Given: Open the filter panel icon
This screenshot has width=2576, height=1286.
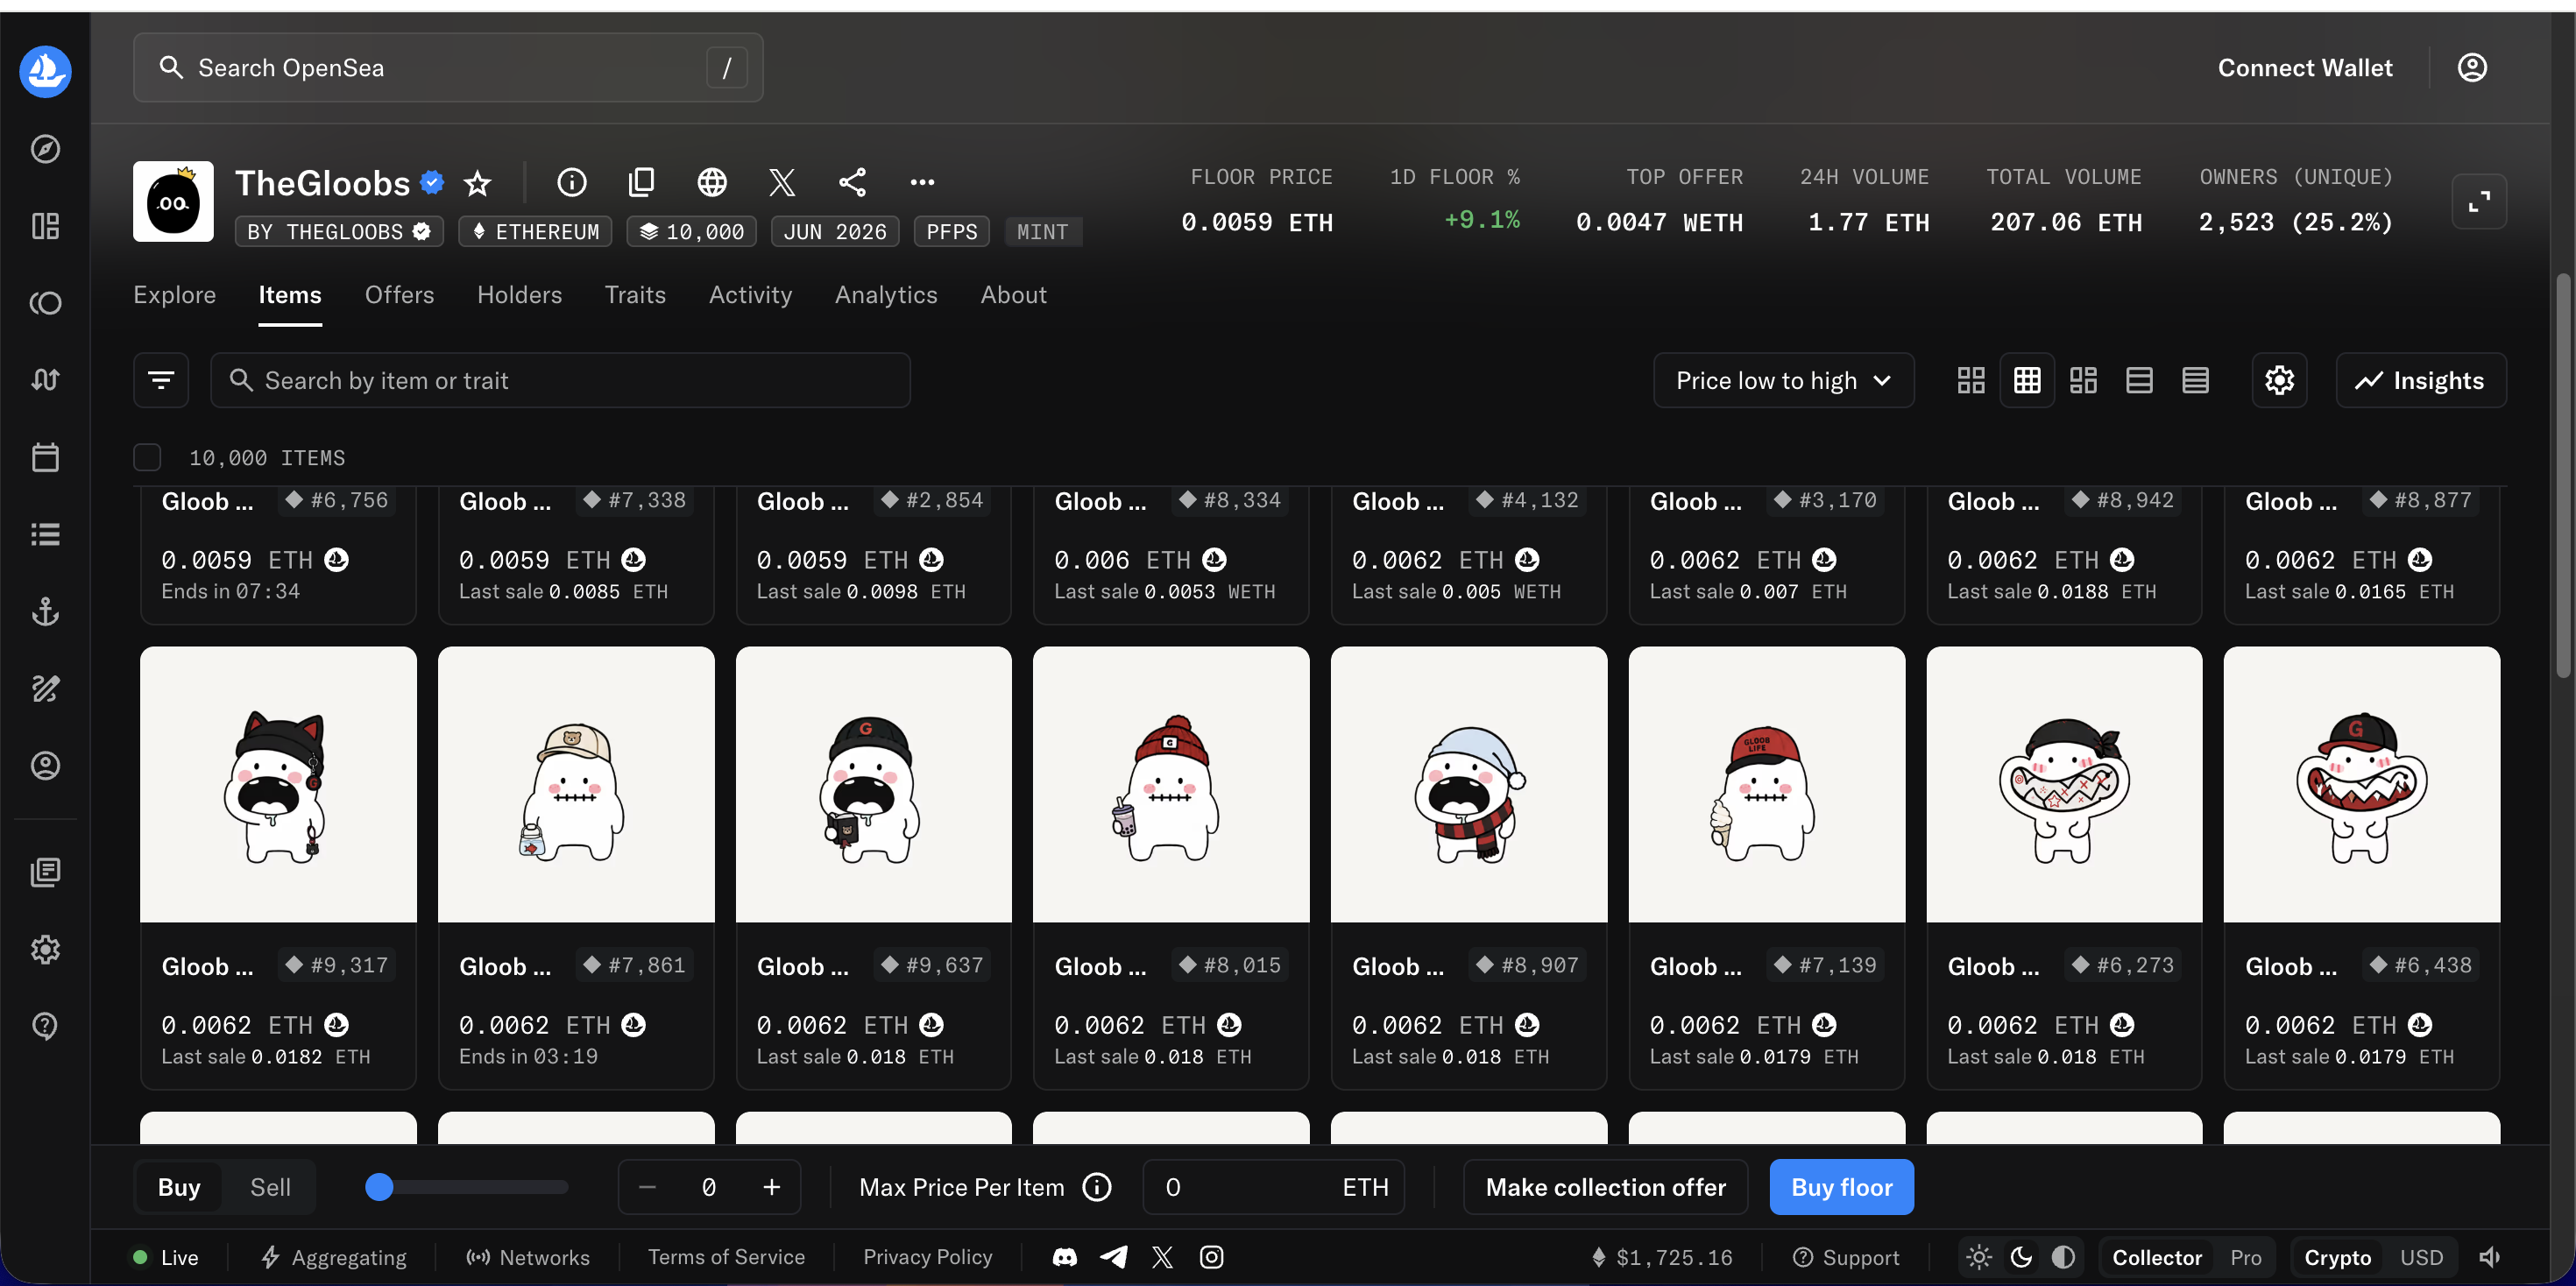Looking at the screenshot, I should [x=161, y=380].
